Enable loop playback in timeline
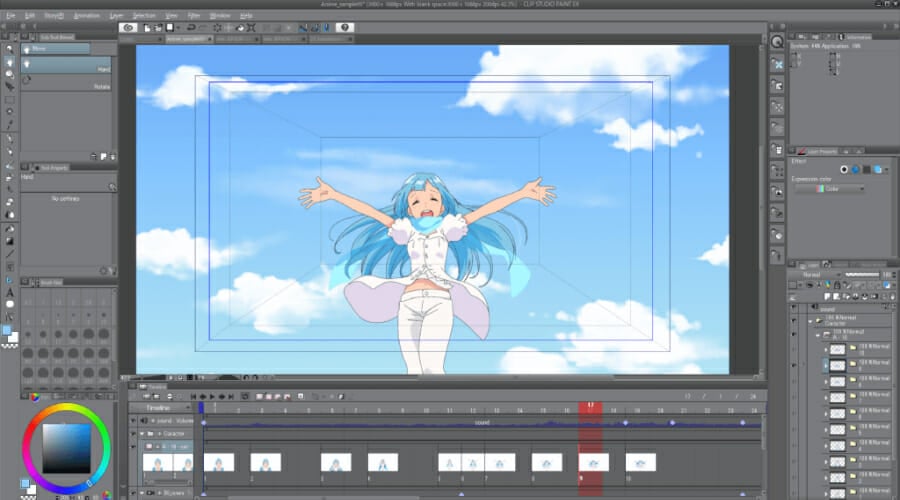This screenshot has height=500, width=900. click(245, 396)
